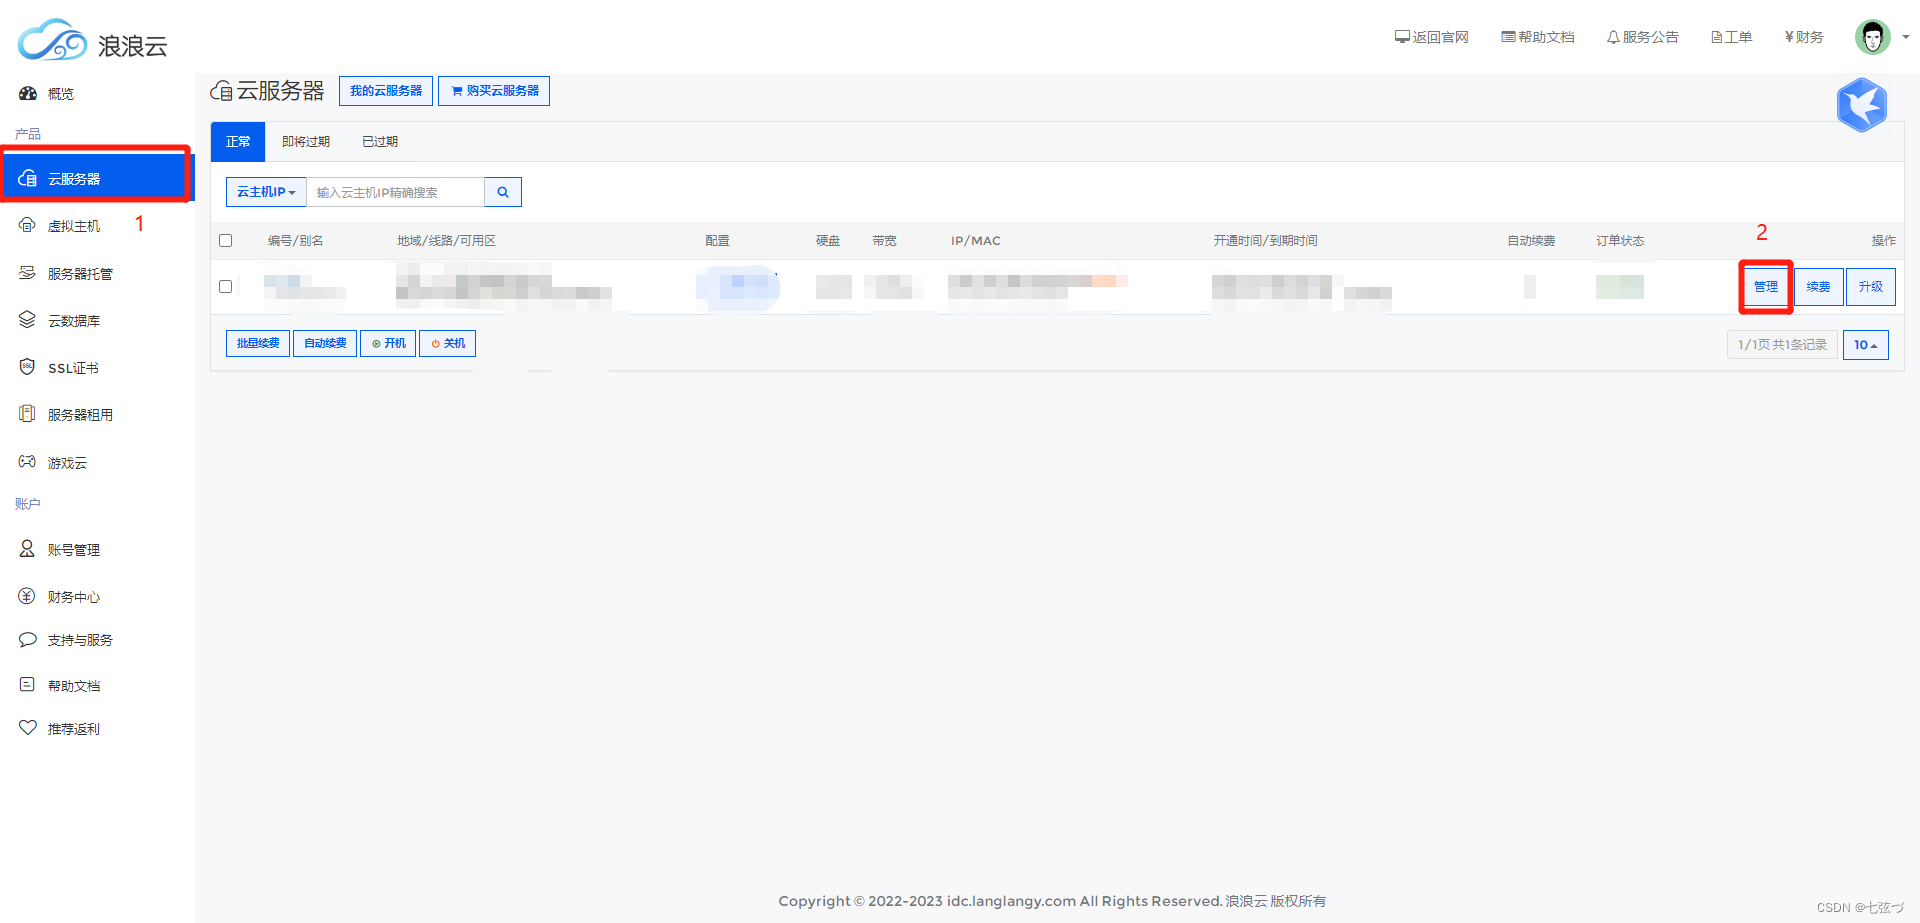1920x923 pixels.
Task: Click the SSL证书 shield icon
Action: (28, 367)
